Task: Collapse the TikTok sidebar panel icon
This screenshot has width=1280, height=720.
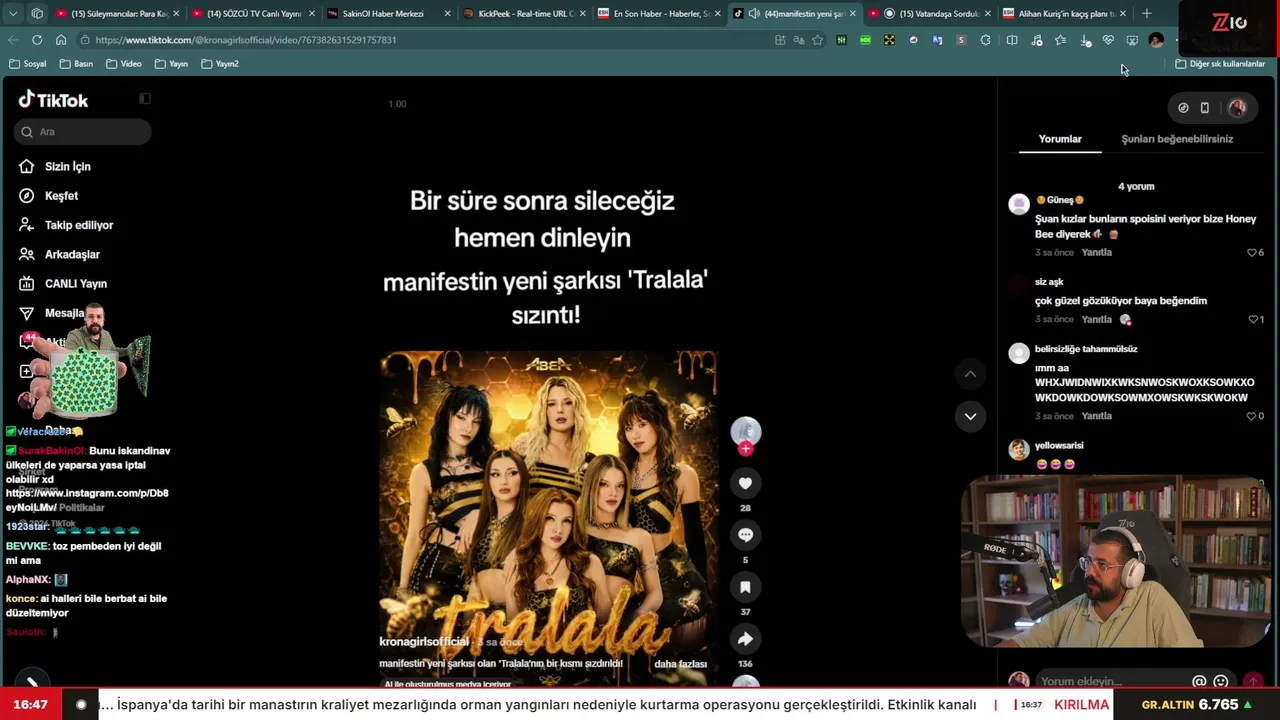Action: click(x=145, y=98)
